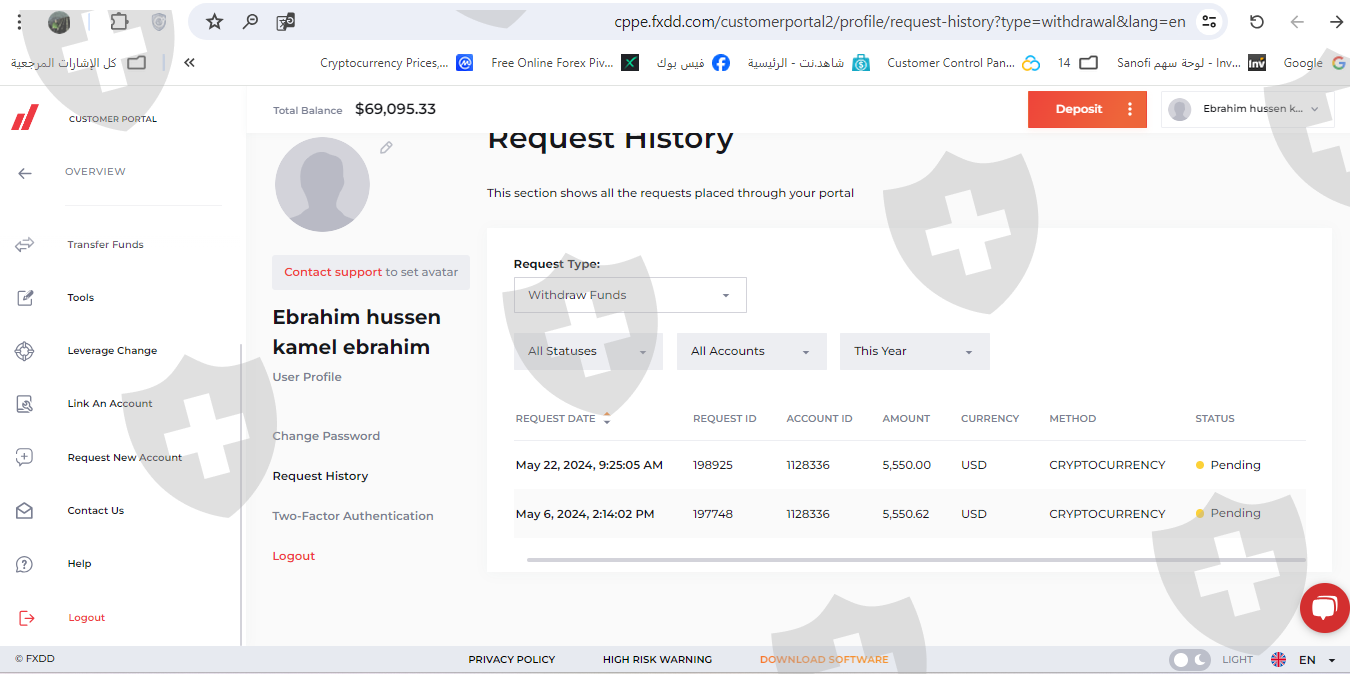
Task: Expand the All Statuses filter
Action: [588, 352]
